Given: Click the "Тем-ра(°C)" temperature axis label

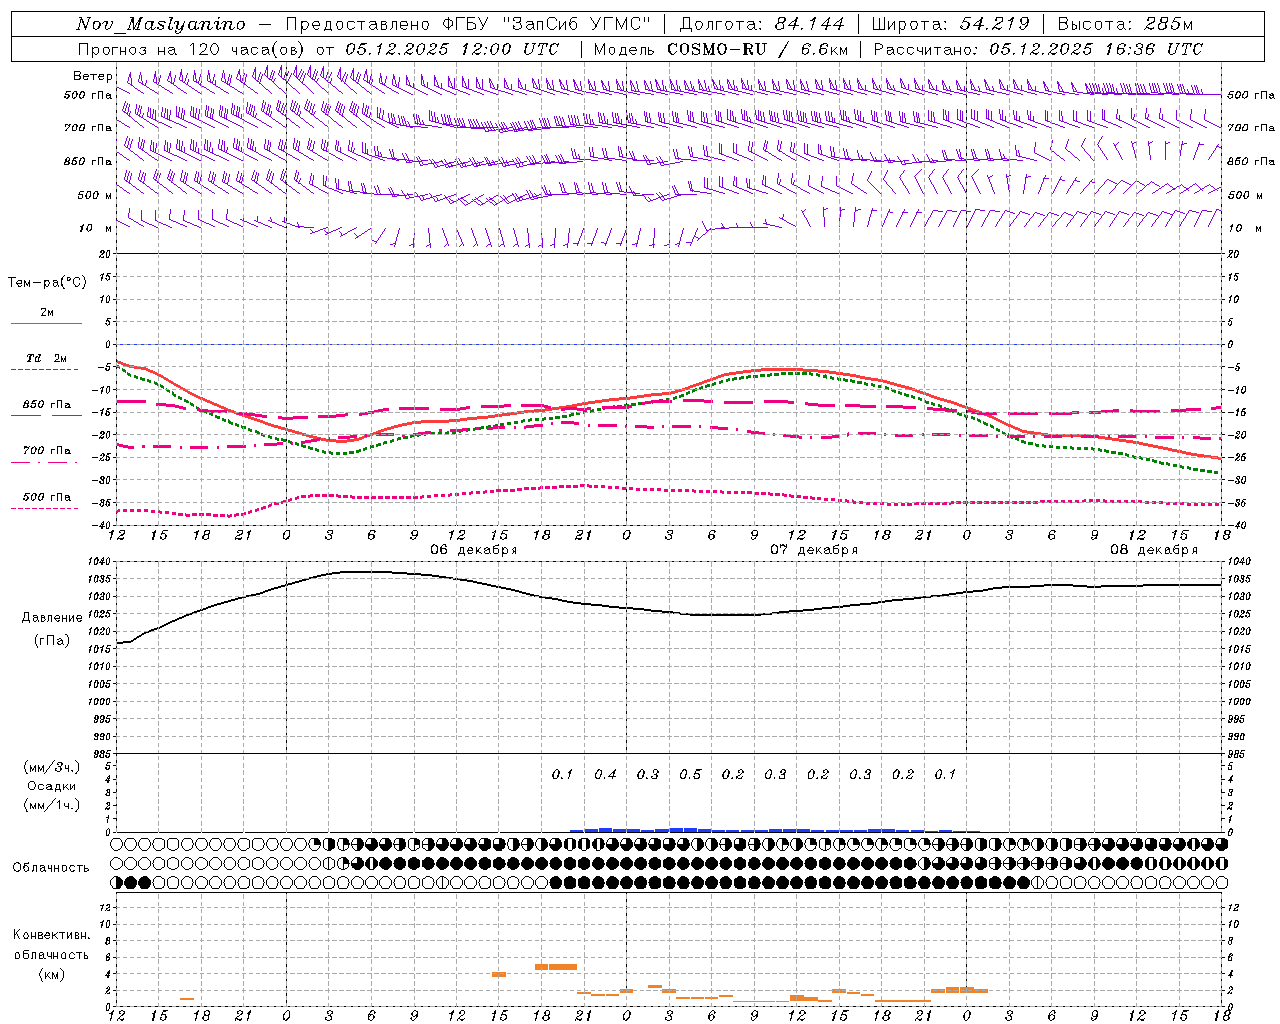Looking at the screenshot, I should (47, 283).
